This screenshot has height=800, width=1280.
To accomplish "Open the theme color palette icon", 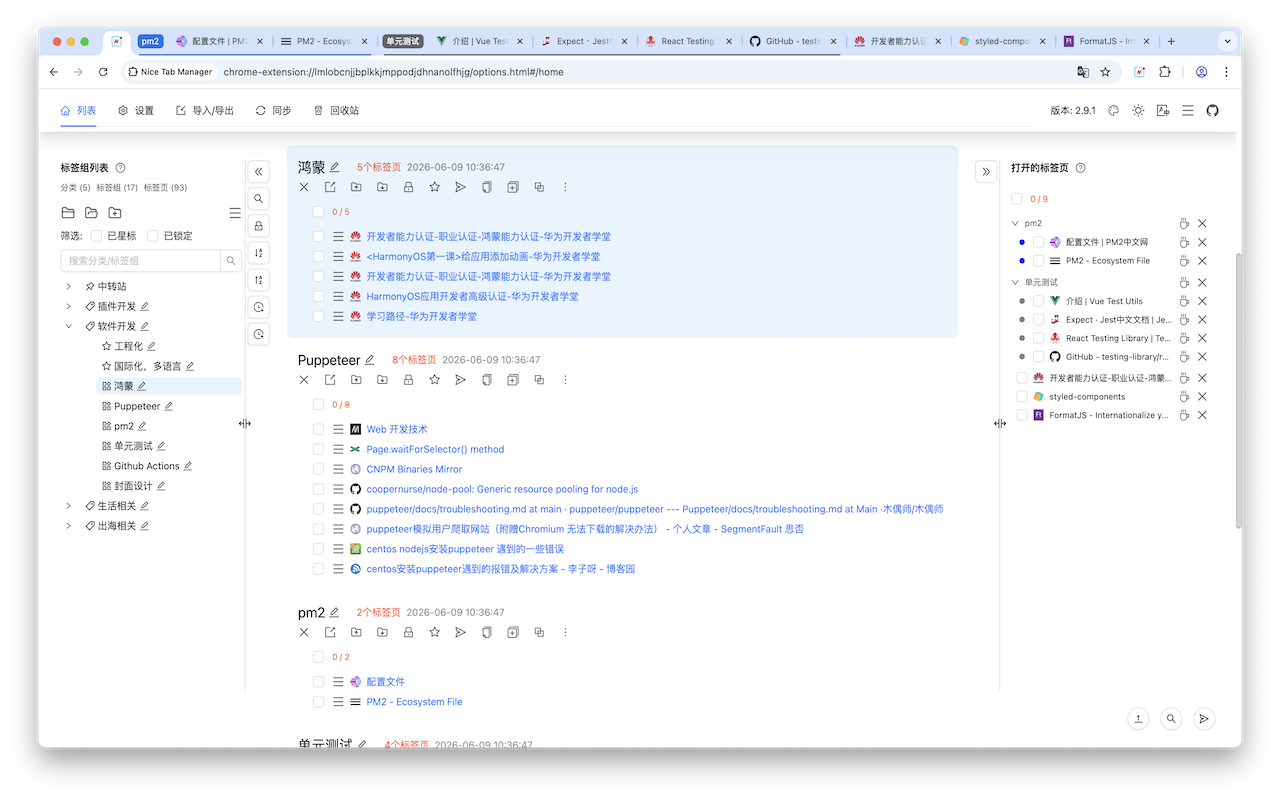I will click(x=1113, y=111).
